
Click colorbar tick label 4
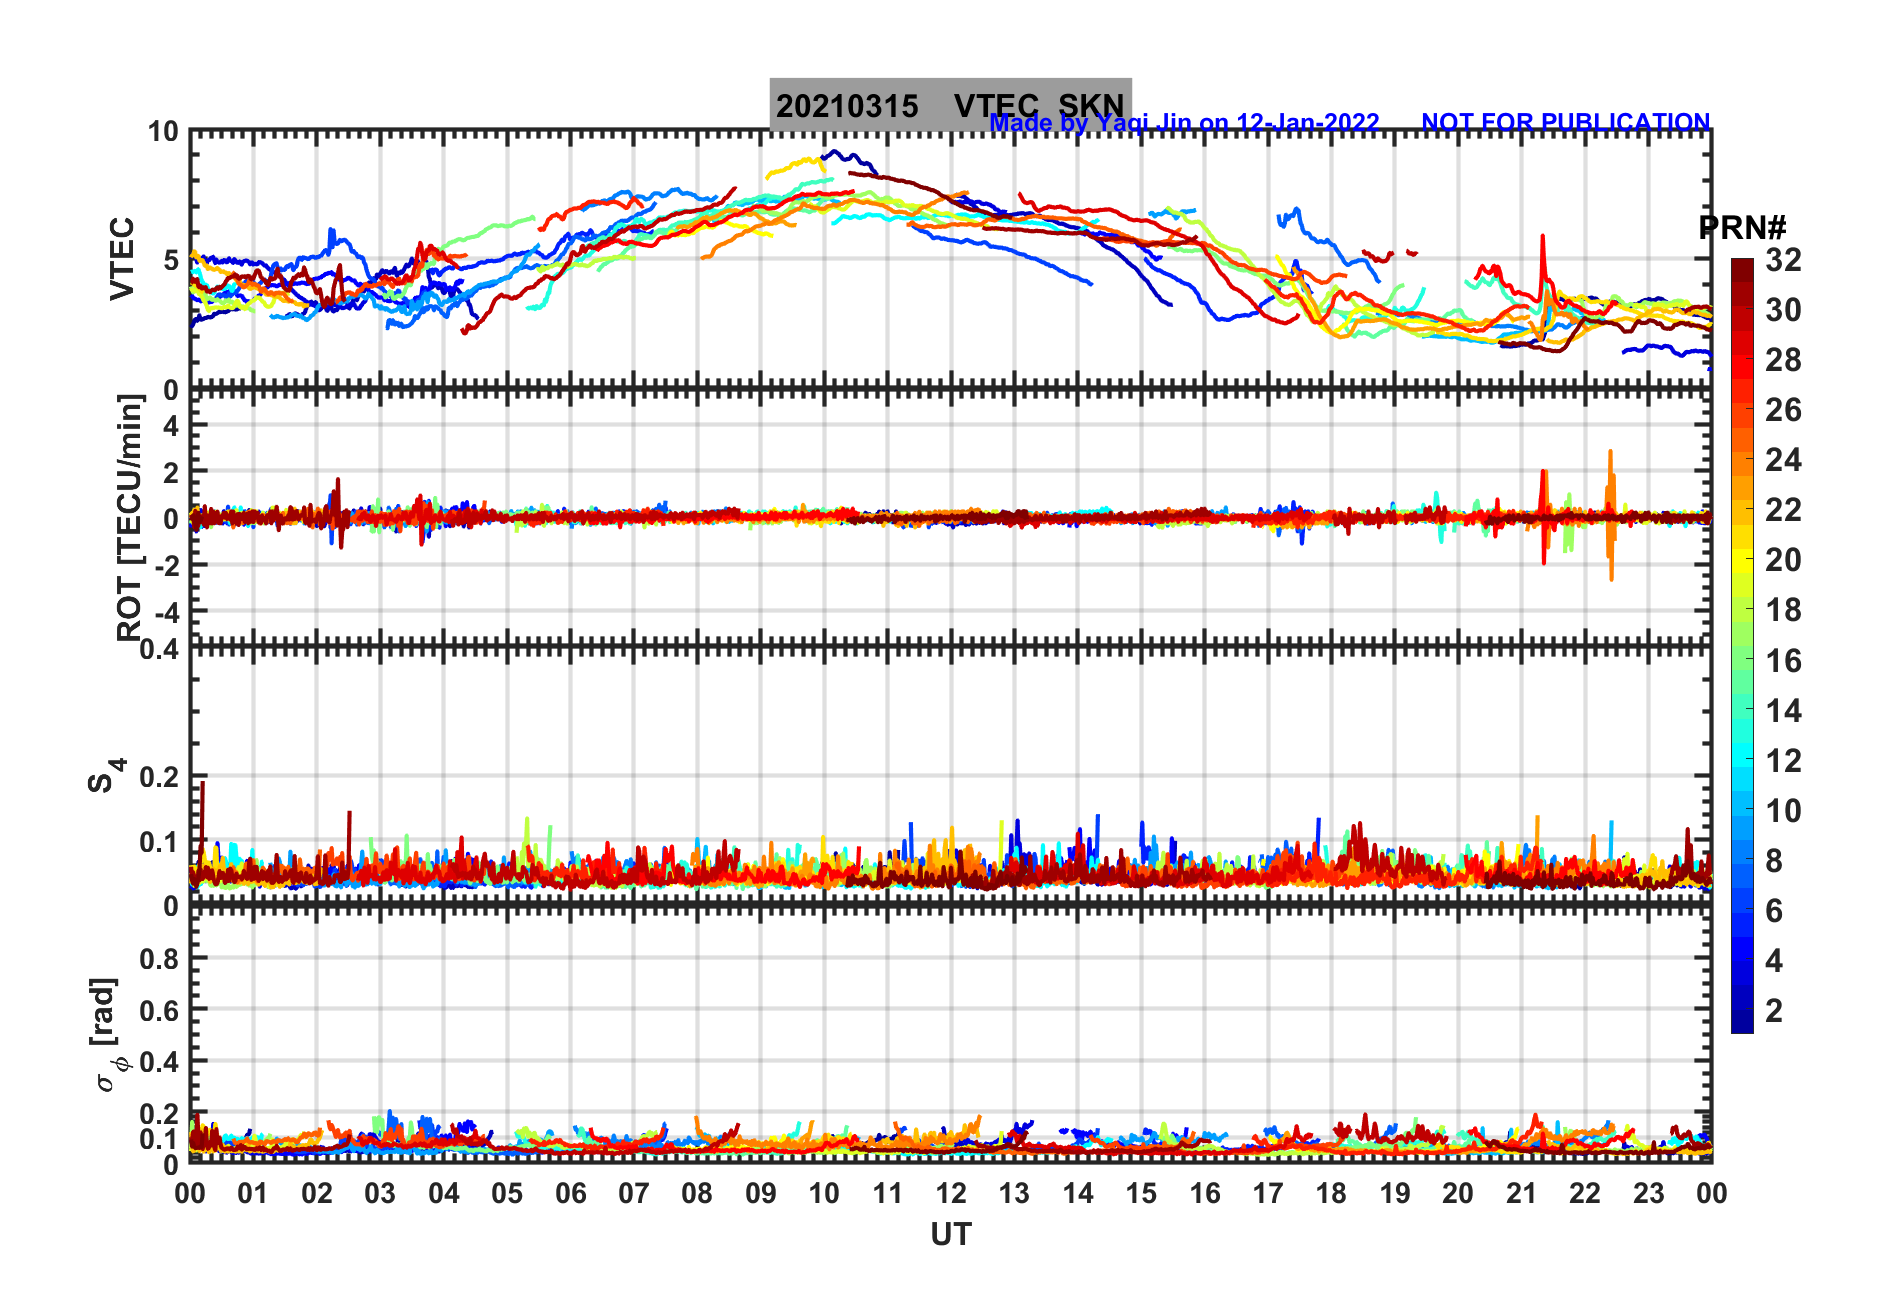click(1774, 961)
